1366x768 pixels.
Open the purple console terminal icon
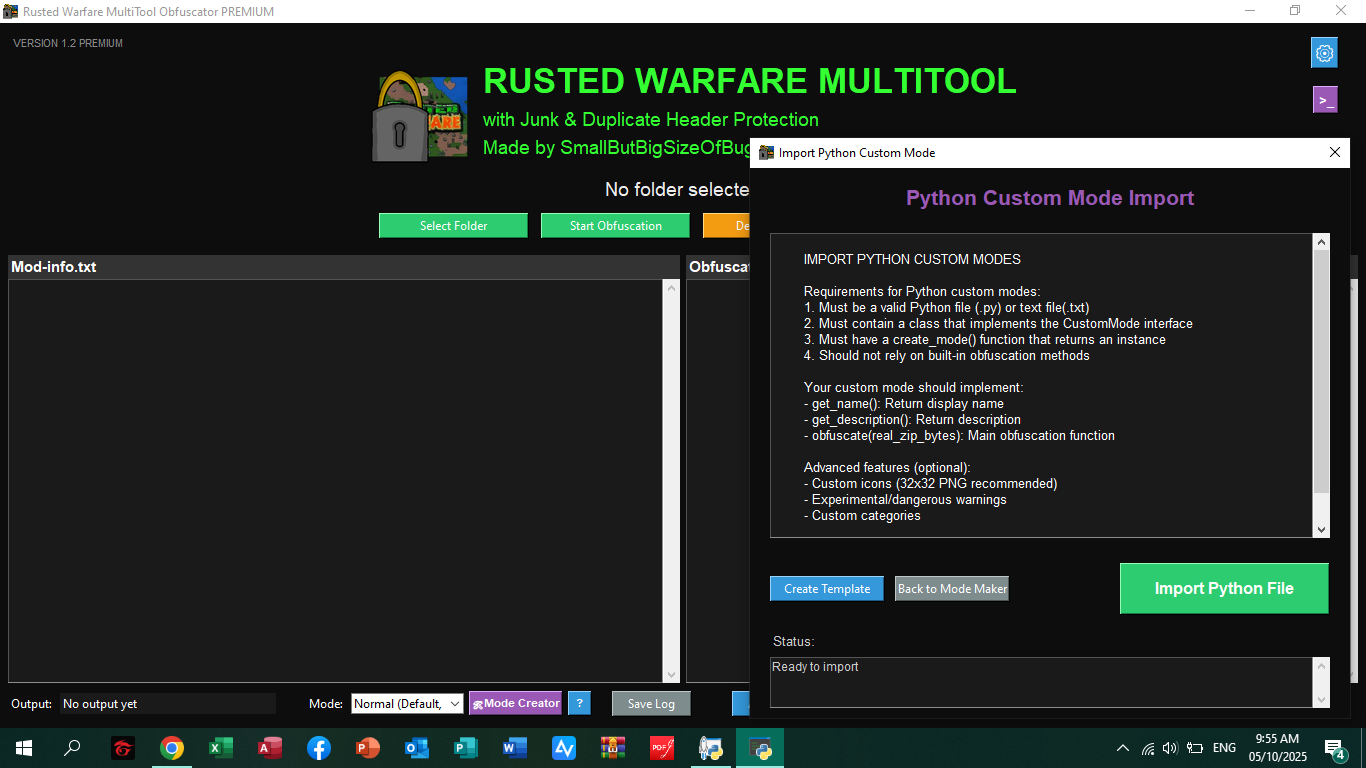(1325, 100)
